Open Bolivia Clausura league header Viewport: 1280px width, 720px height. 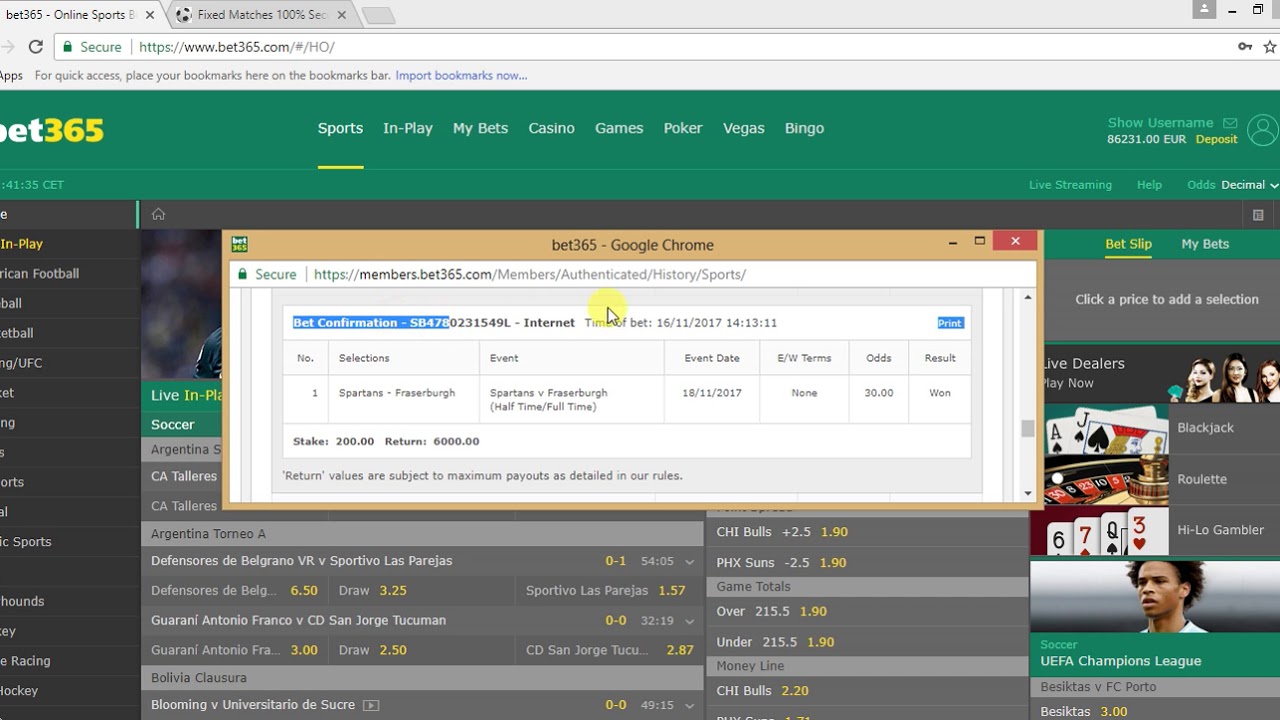coord(422,678)
